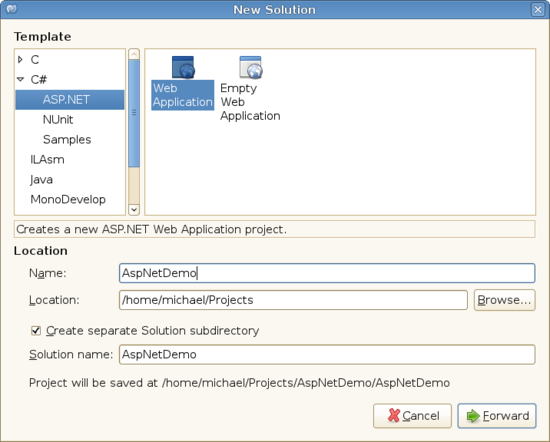The image size is (550, 442).
Task: Click the template tree scrollbar thumb
Action: click(134, 113)
